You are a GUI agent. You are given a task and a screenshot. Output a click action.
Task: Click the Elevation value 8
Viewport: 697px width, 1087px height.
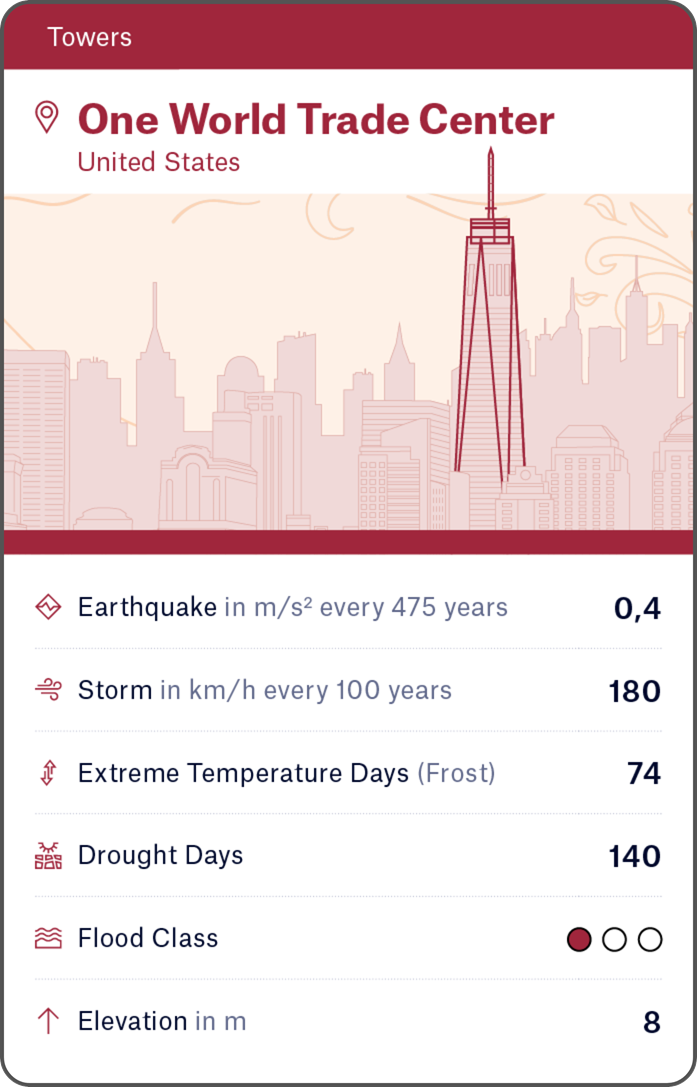coord(651,1022)
